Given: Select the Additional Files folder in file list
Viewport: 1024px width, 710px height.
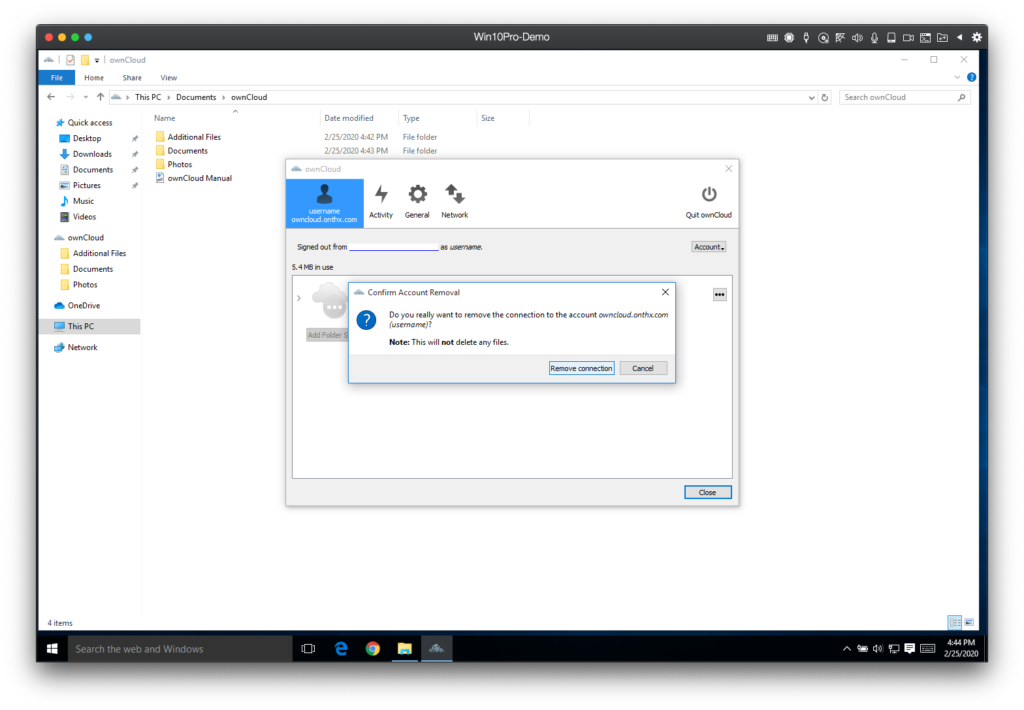Looking at the screenshot, I should [194, 137].
